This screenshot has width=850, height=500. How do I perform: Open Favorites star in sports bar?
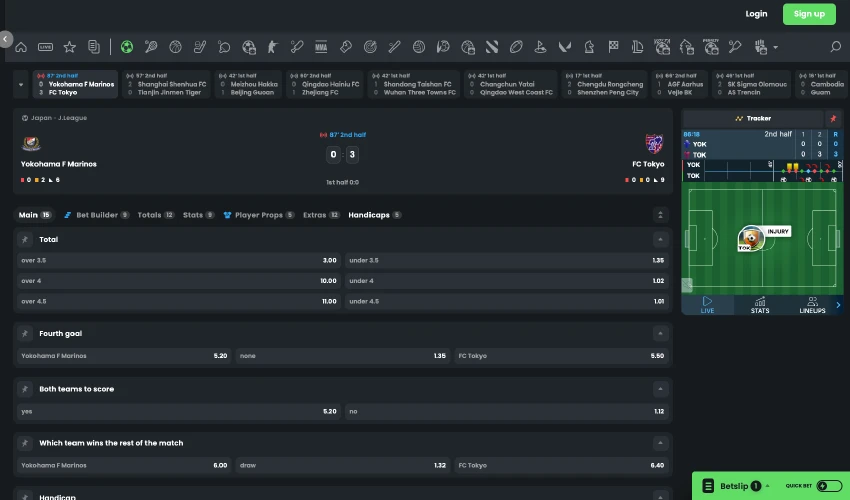pos(69,47)
